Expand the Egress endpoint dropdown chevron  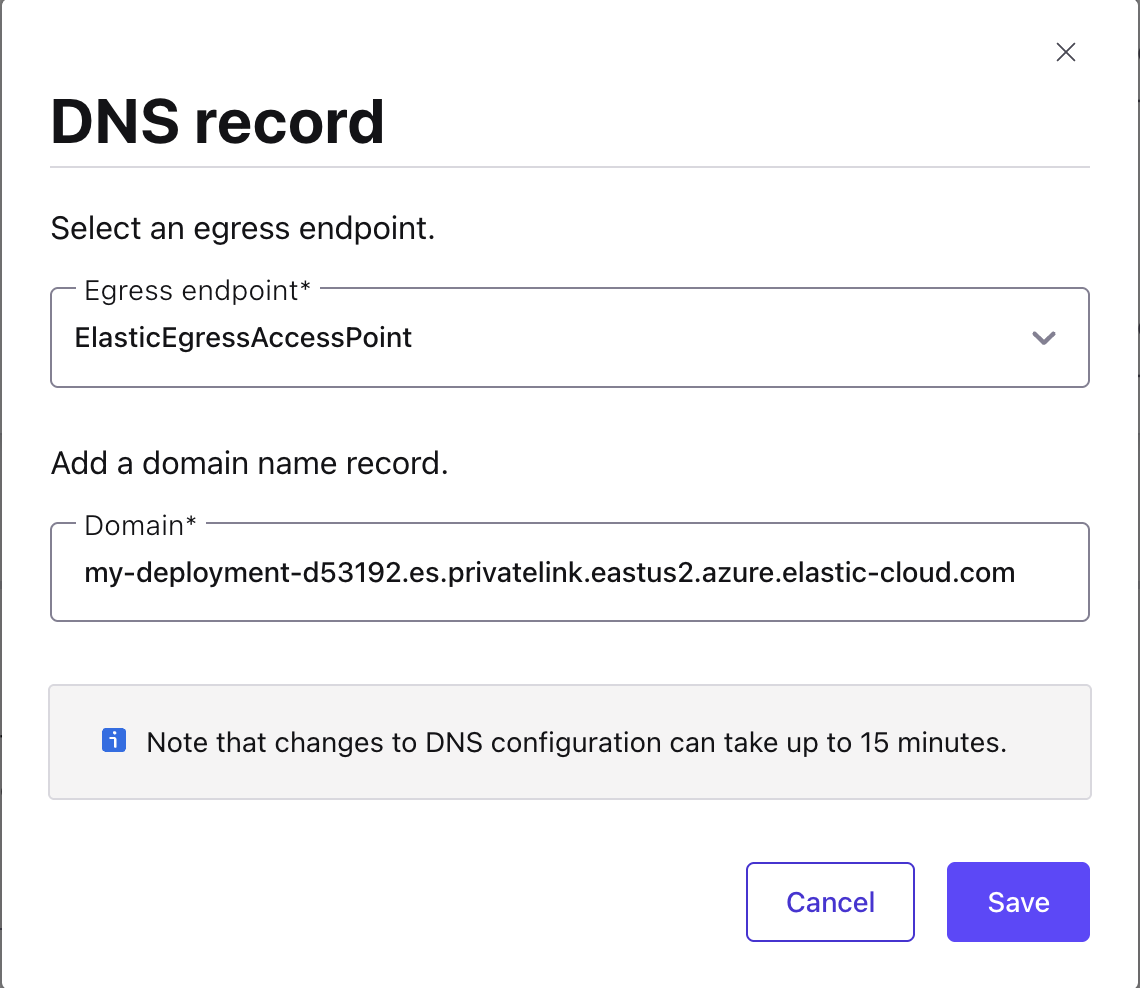click(x=1044, y=338)
